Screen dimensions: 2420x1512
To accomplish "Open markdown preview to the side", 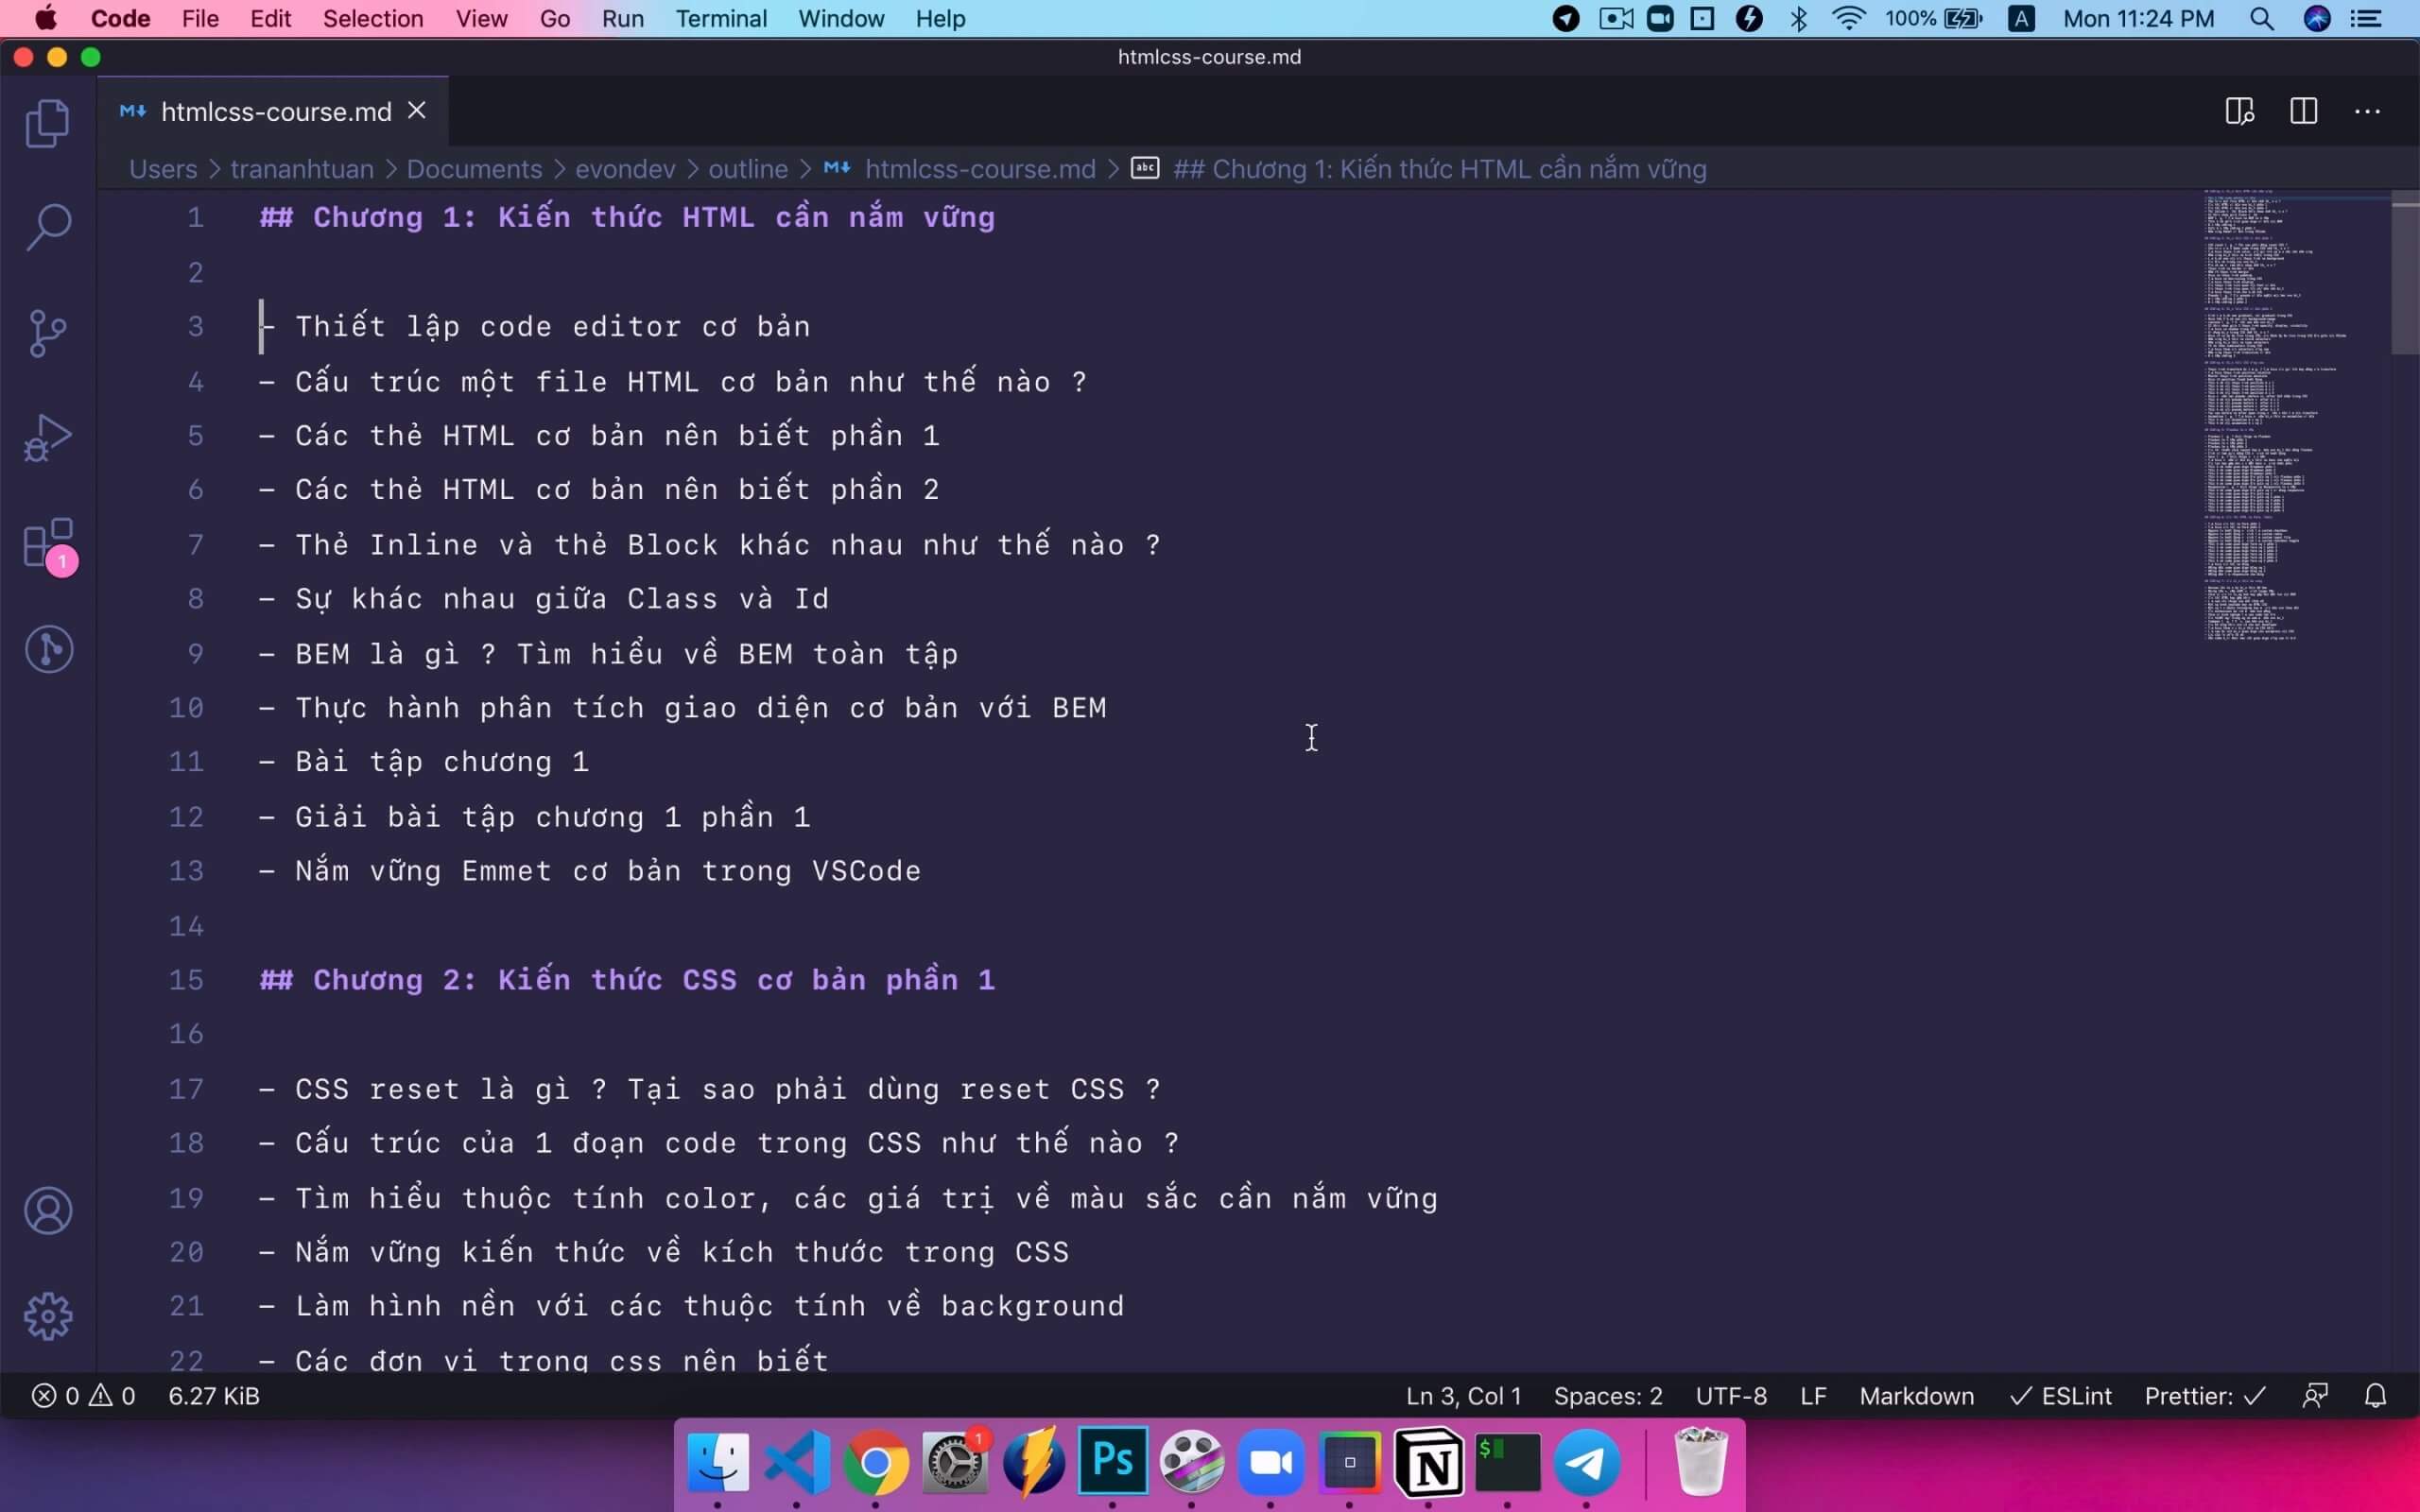I will coord(2239,111).
